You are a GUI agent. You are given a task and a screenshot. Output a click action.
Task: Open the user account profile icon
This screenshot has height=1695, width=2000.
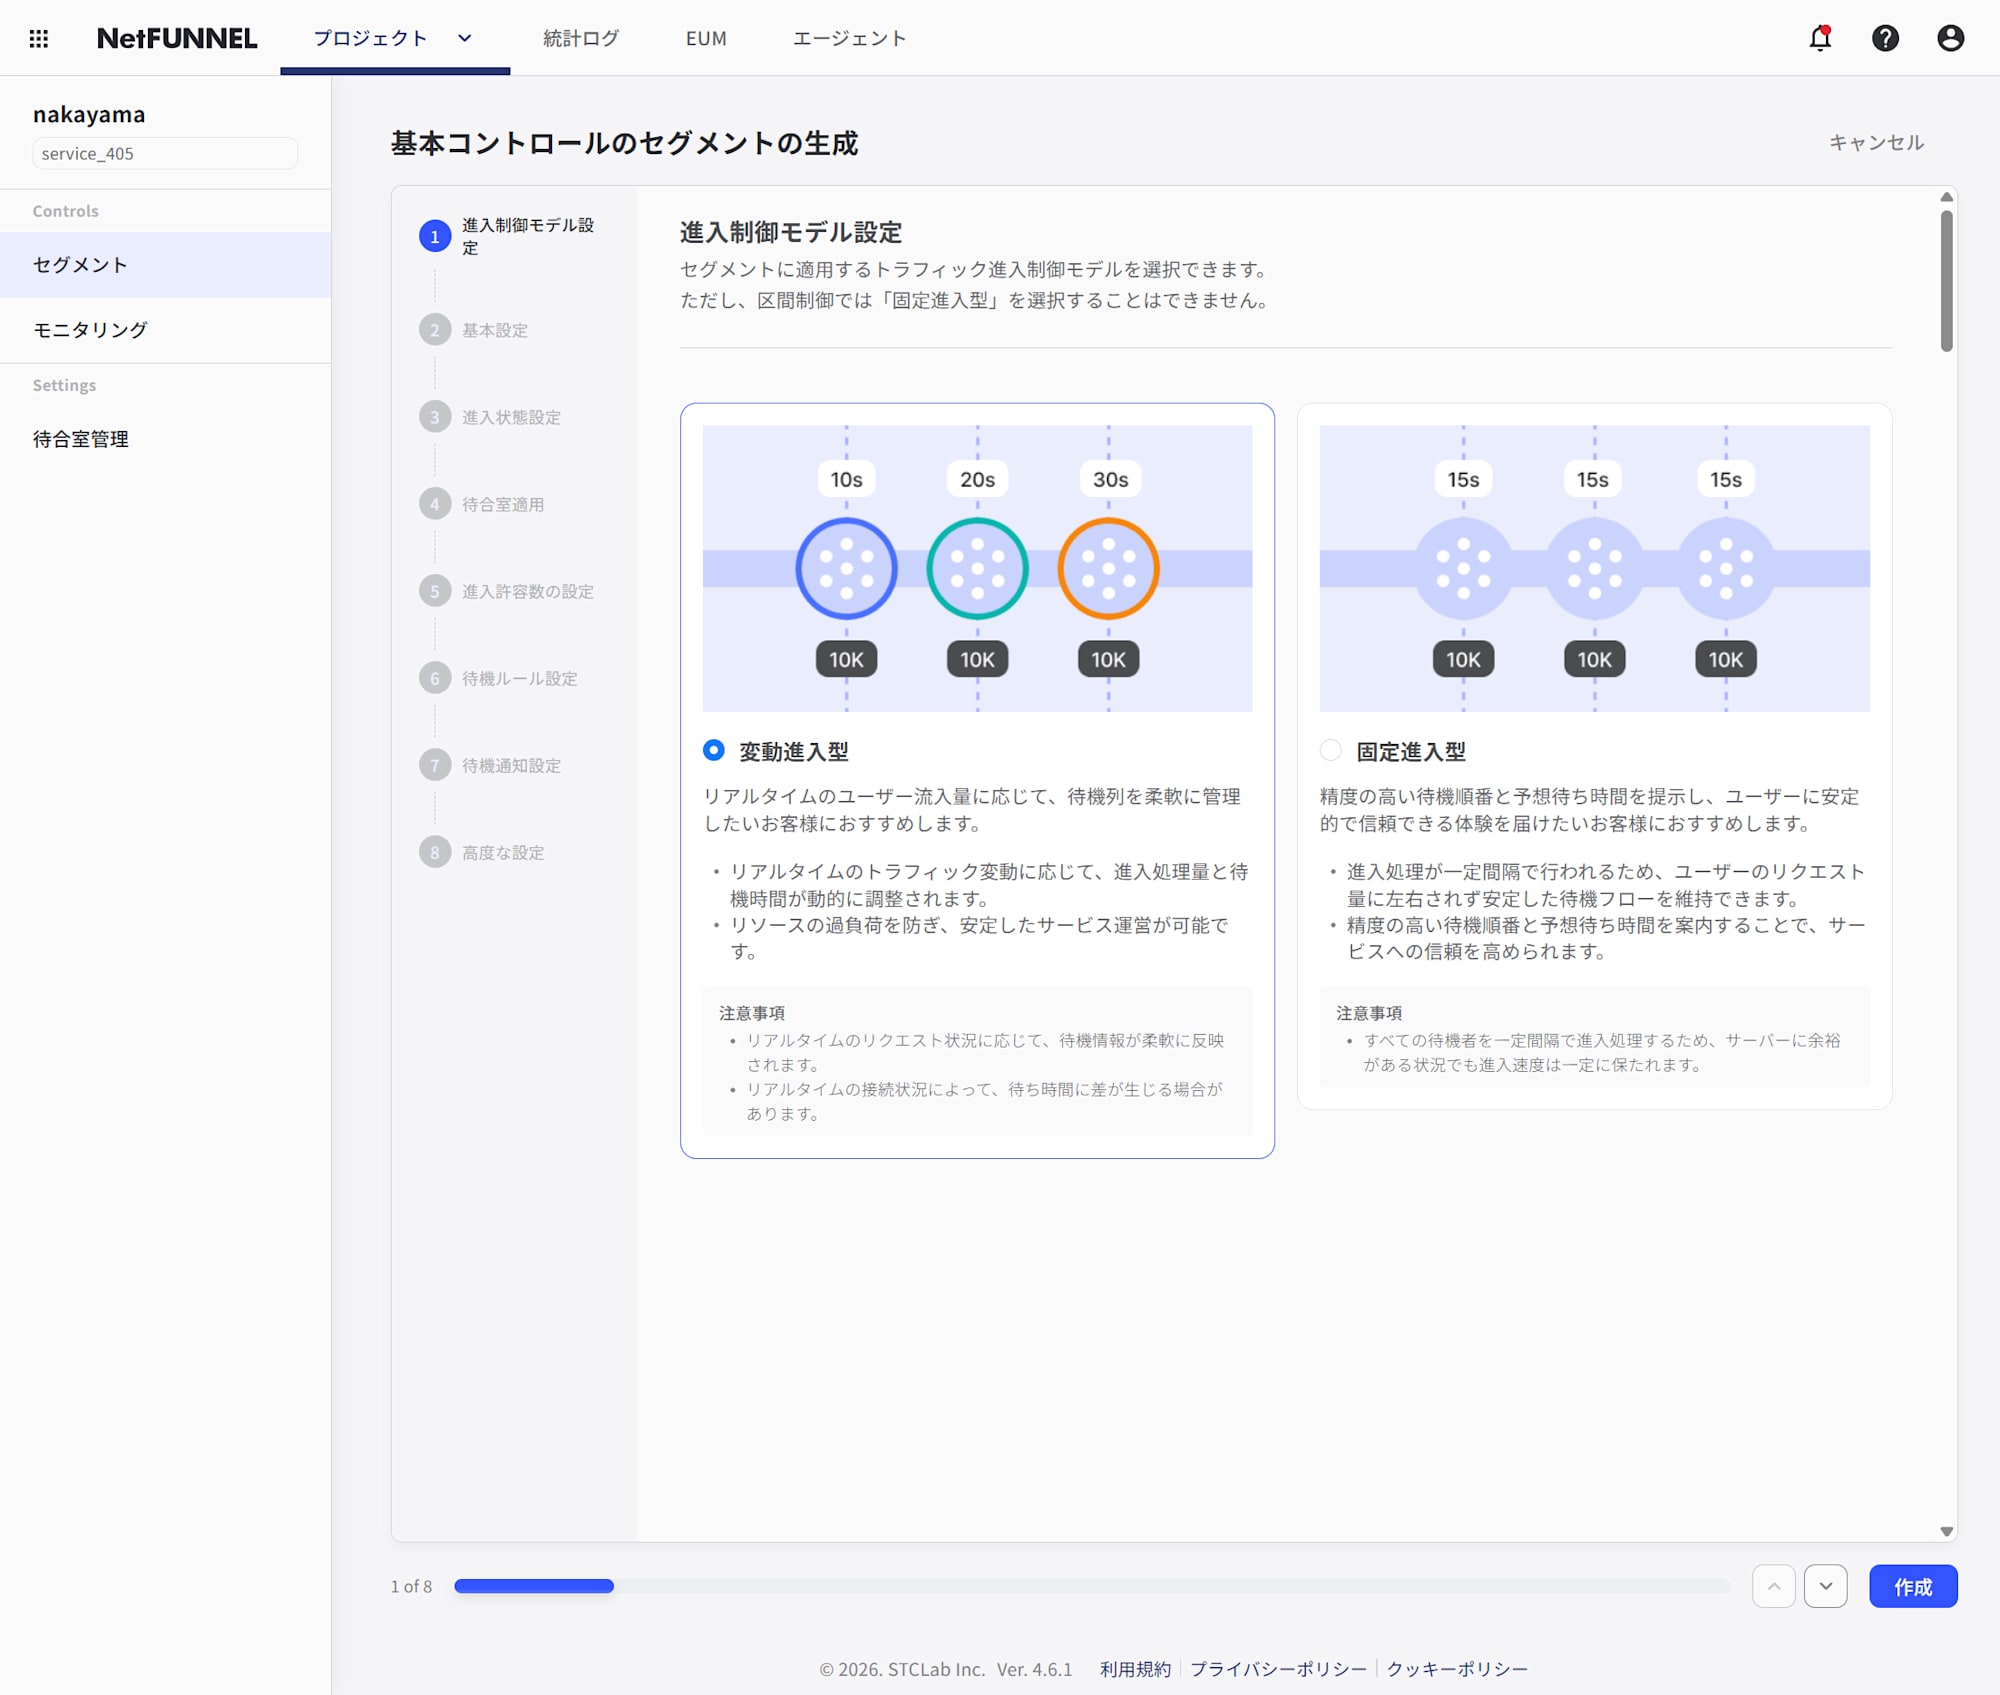coord(1950,38)
